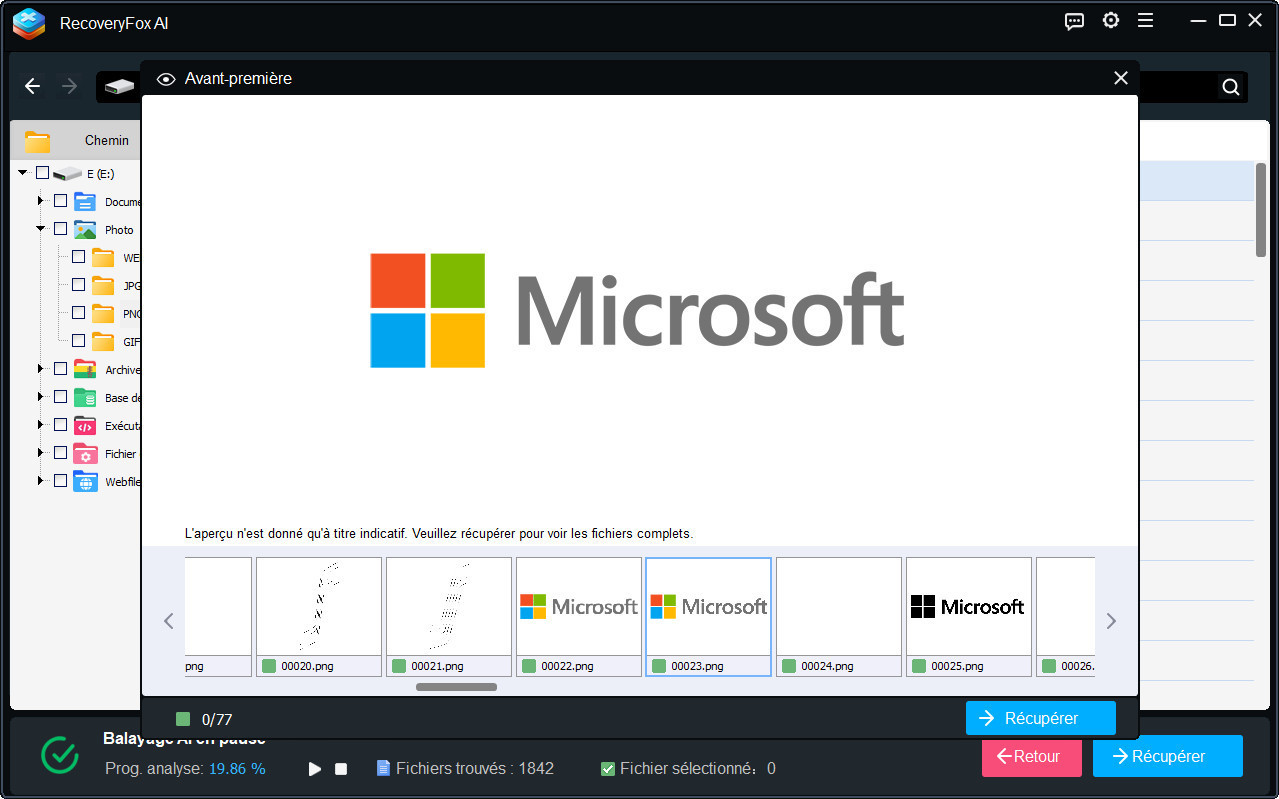Click the drive icon in the path bar
Viewport: 1279px width, 799px height.
click(x=119, y=87)
